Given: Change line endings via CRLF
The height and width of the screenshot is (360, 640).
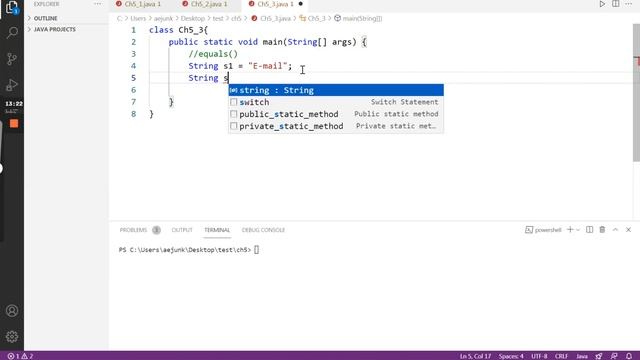Looking at the screenshot, I should pos(561,356).
